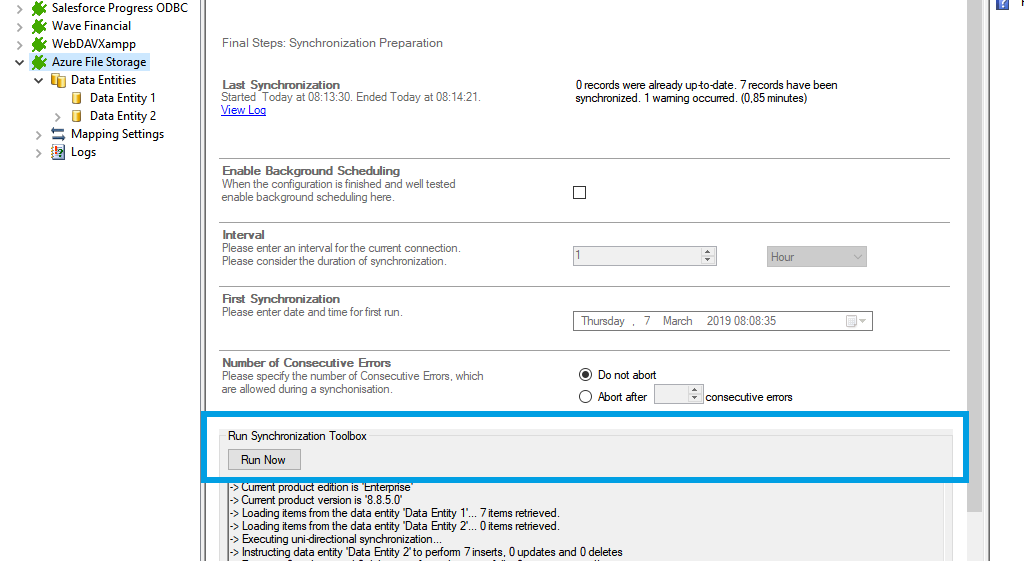This screenshot has width=1024, height=561.
Task: Collapse the Azure File Storage tree node
Action: (19, 62)
